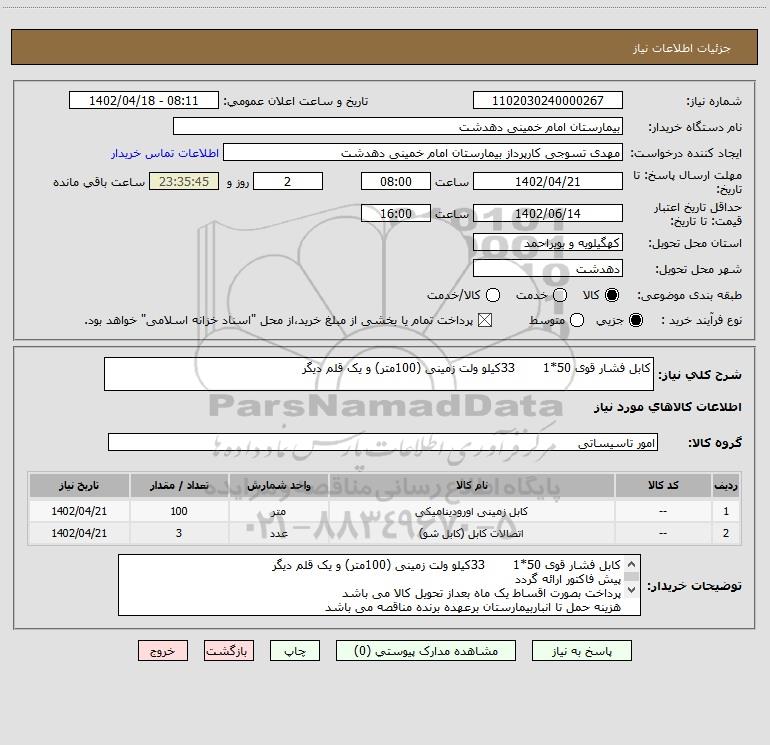Click the quantity cell 100
Screen dimensions: 770x745
click(x=179, y=511)
